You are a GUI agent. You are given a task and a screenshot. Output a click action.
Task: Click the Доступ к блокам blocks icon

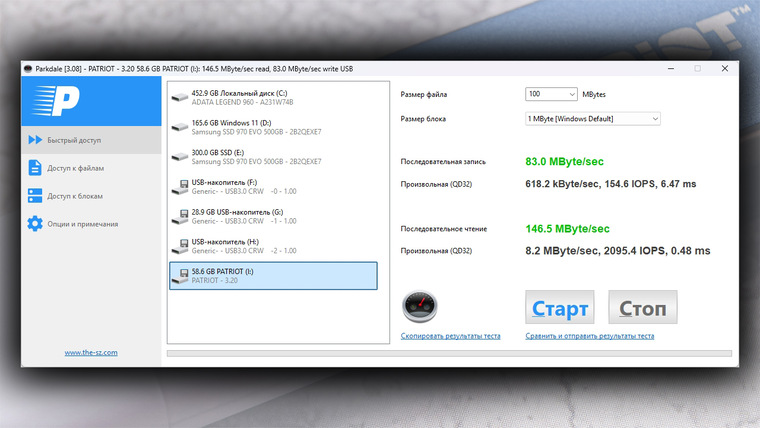pos(35,196)
